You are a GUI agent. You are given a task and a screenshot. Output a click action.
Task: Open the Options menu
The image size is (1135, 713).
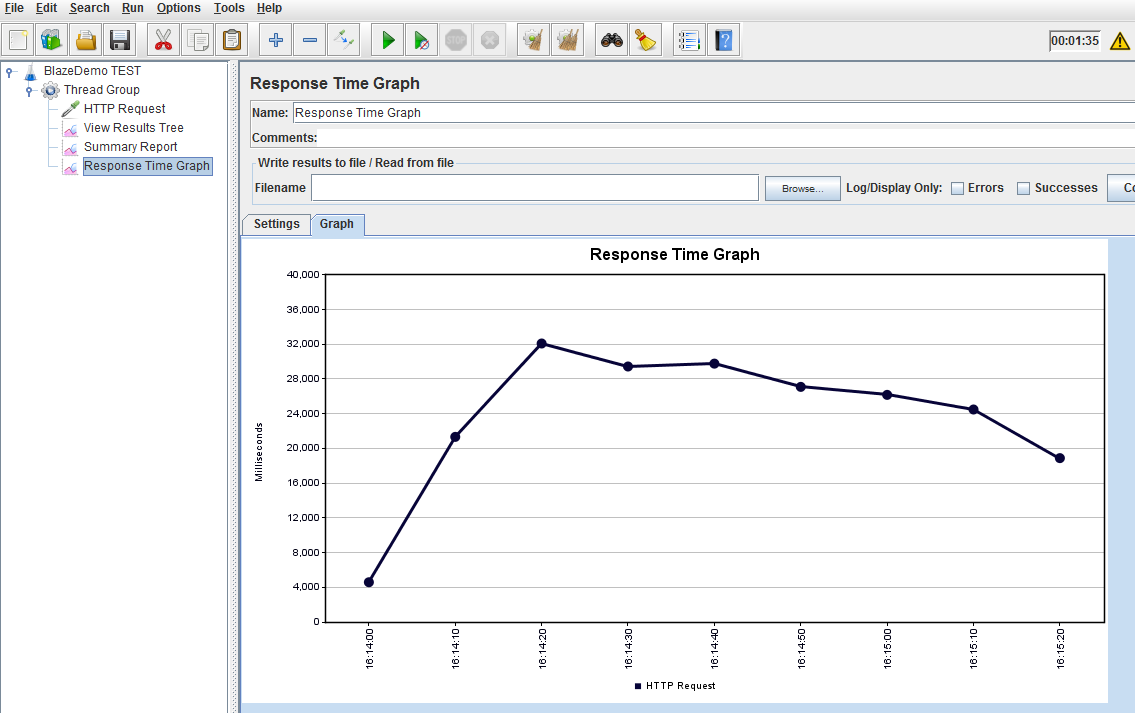tap(178, 8)
